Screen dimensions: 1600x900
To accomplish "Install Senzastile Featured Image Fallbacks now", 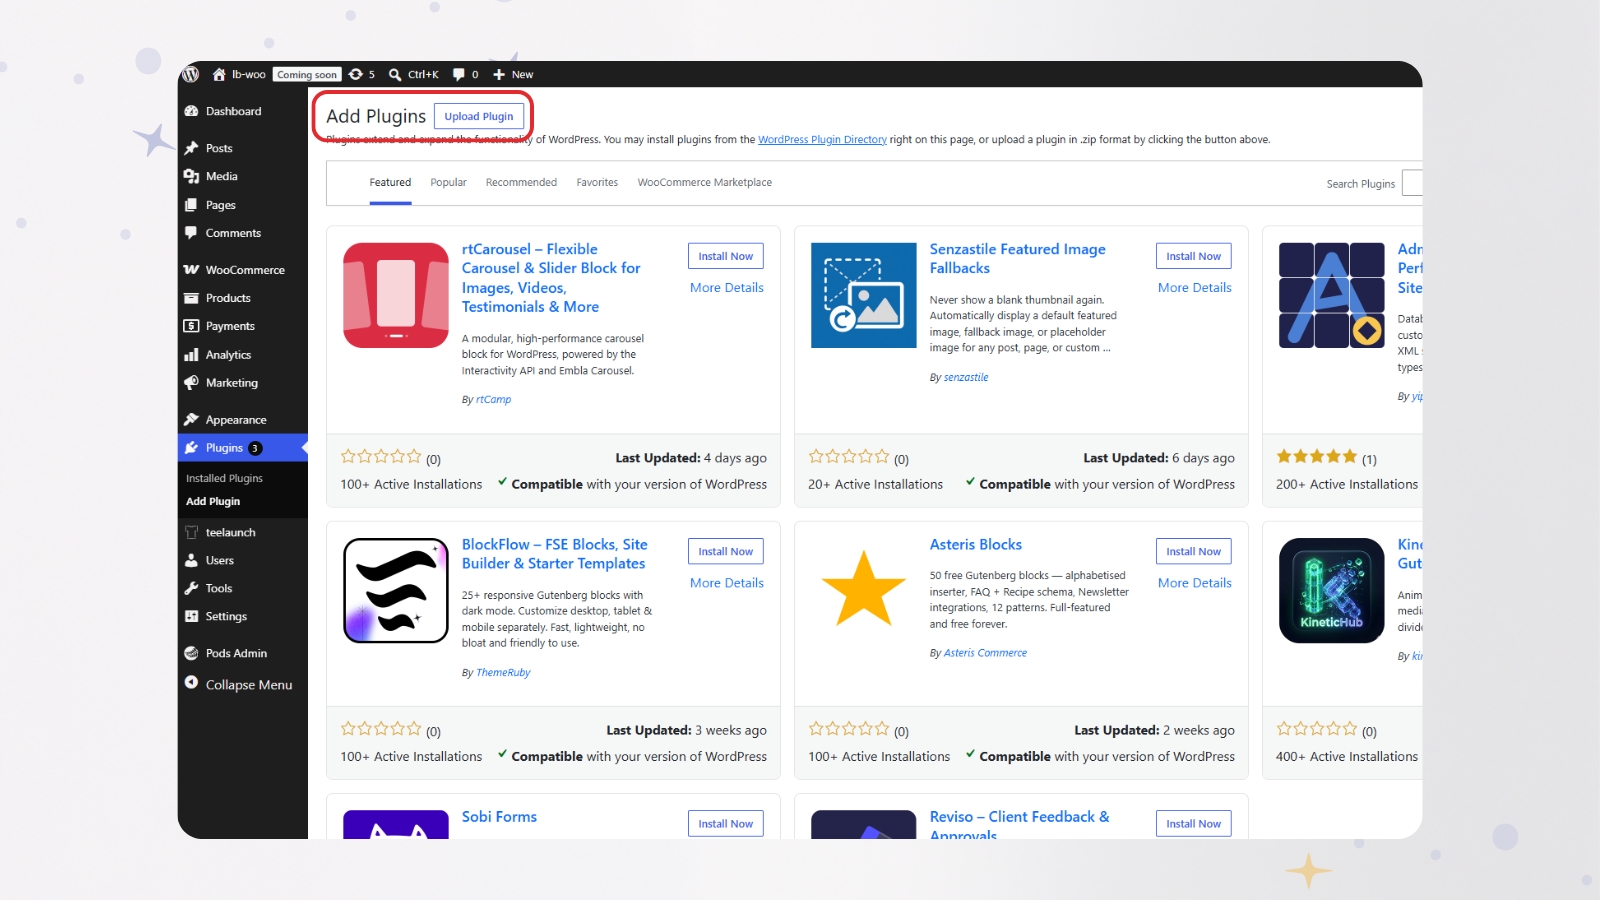I will 1194,256.
